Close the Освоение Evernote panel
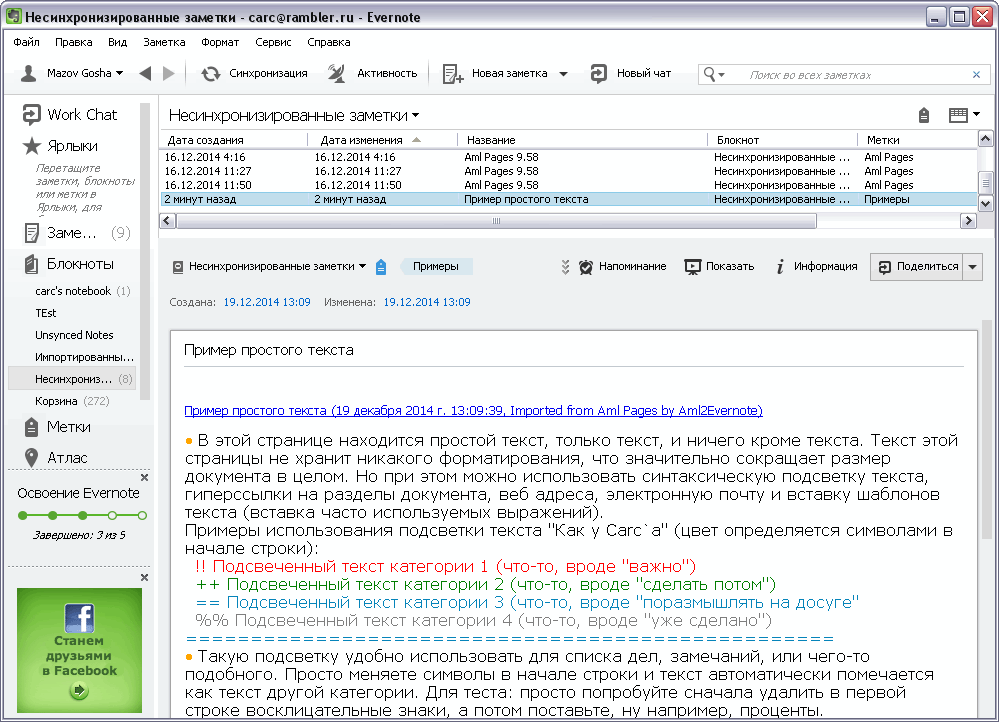Image resolution: width=999 pixels, height=722 pixels. coord(145,477)
